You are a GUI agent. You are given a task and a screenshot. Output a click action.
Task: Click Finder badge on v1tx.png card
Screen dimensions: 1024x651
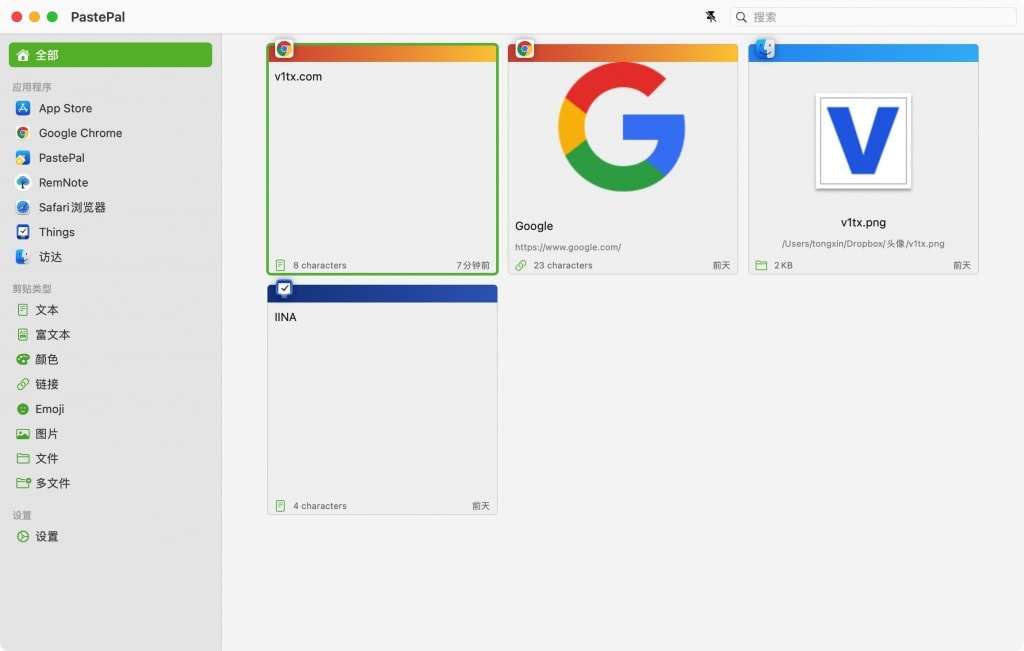tap(765, 49)
